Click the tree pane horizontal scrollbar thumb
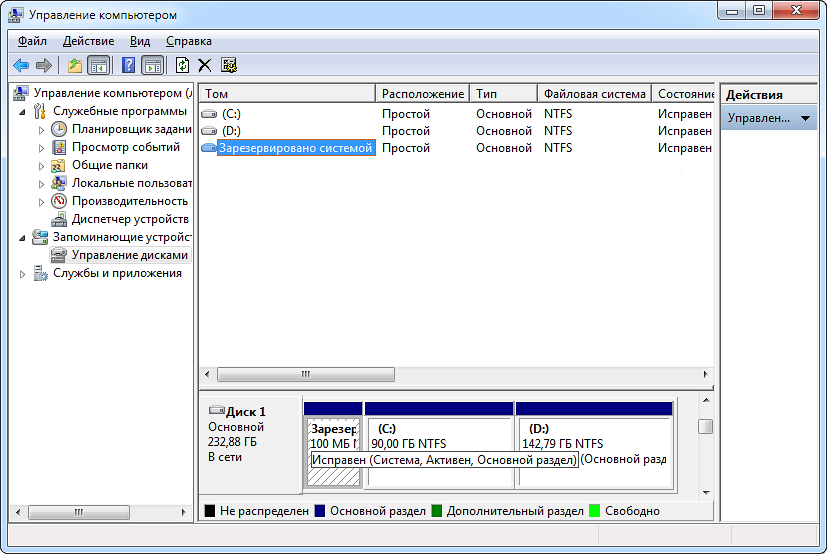This screenshot has width=827, height=554. coord(79,512)
